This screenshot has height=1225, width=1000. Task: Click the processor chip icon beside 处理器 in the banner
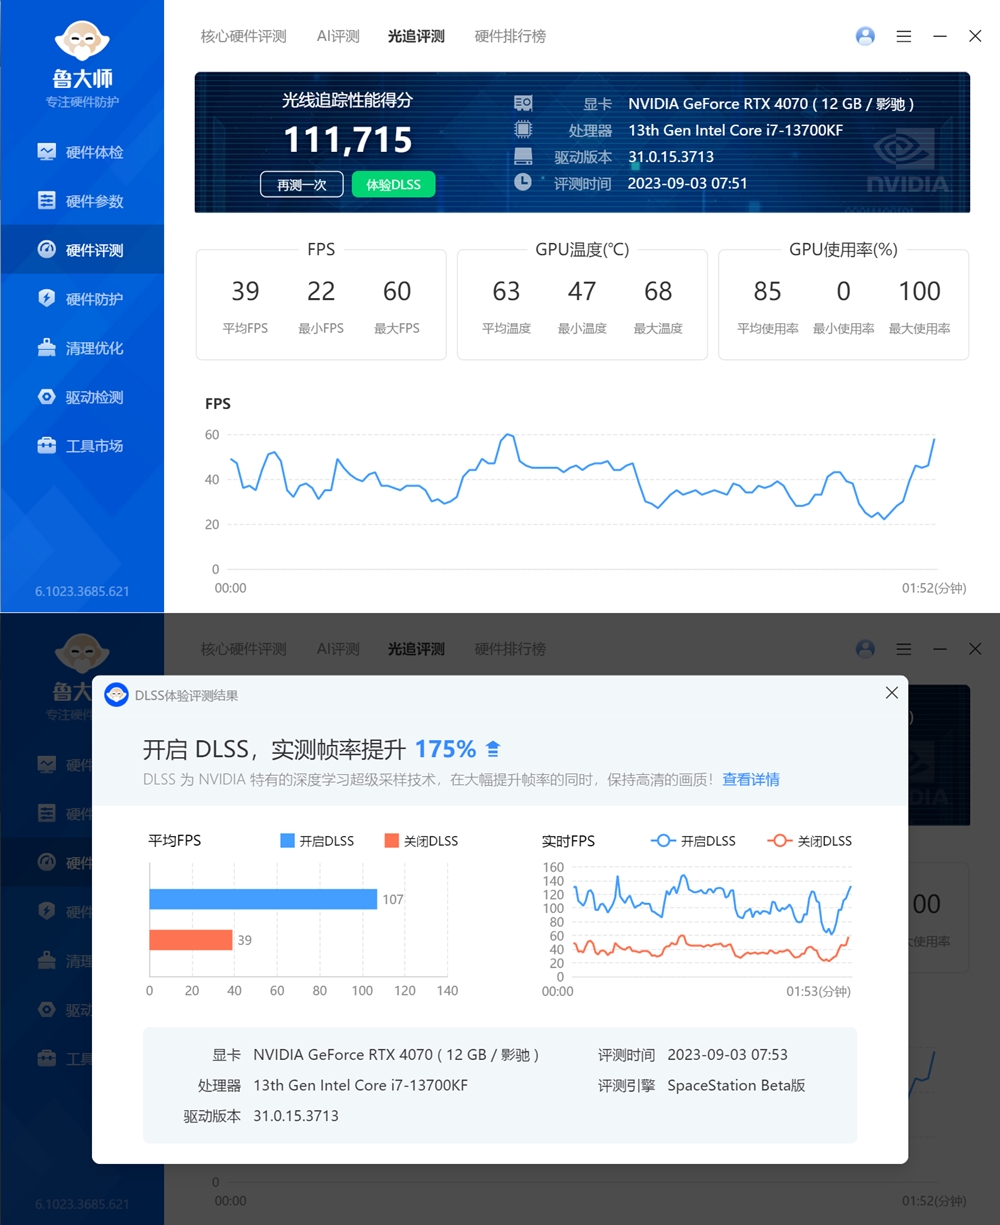(x=523, y=130)
